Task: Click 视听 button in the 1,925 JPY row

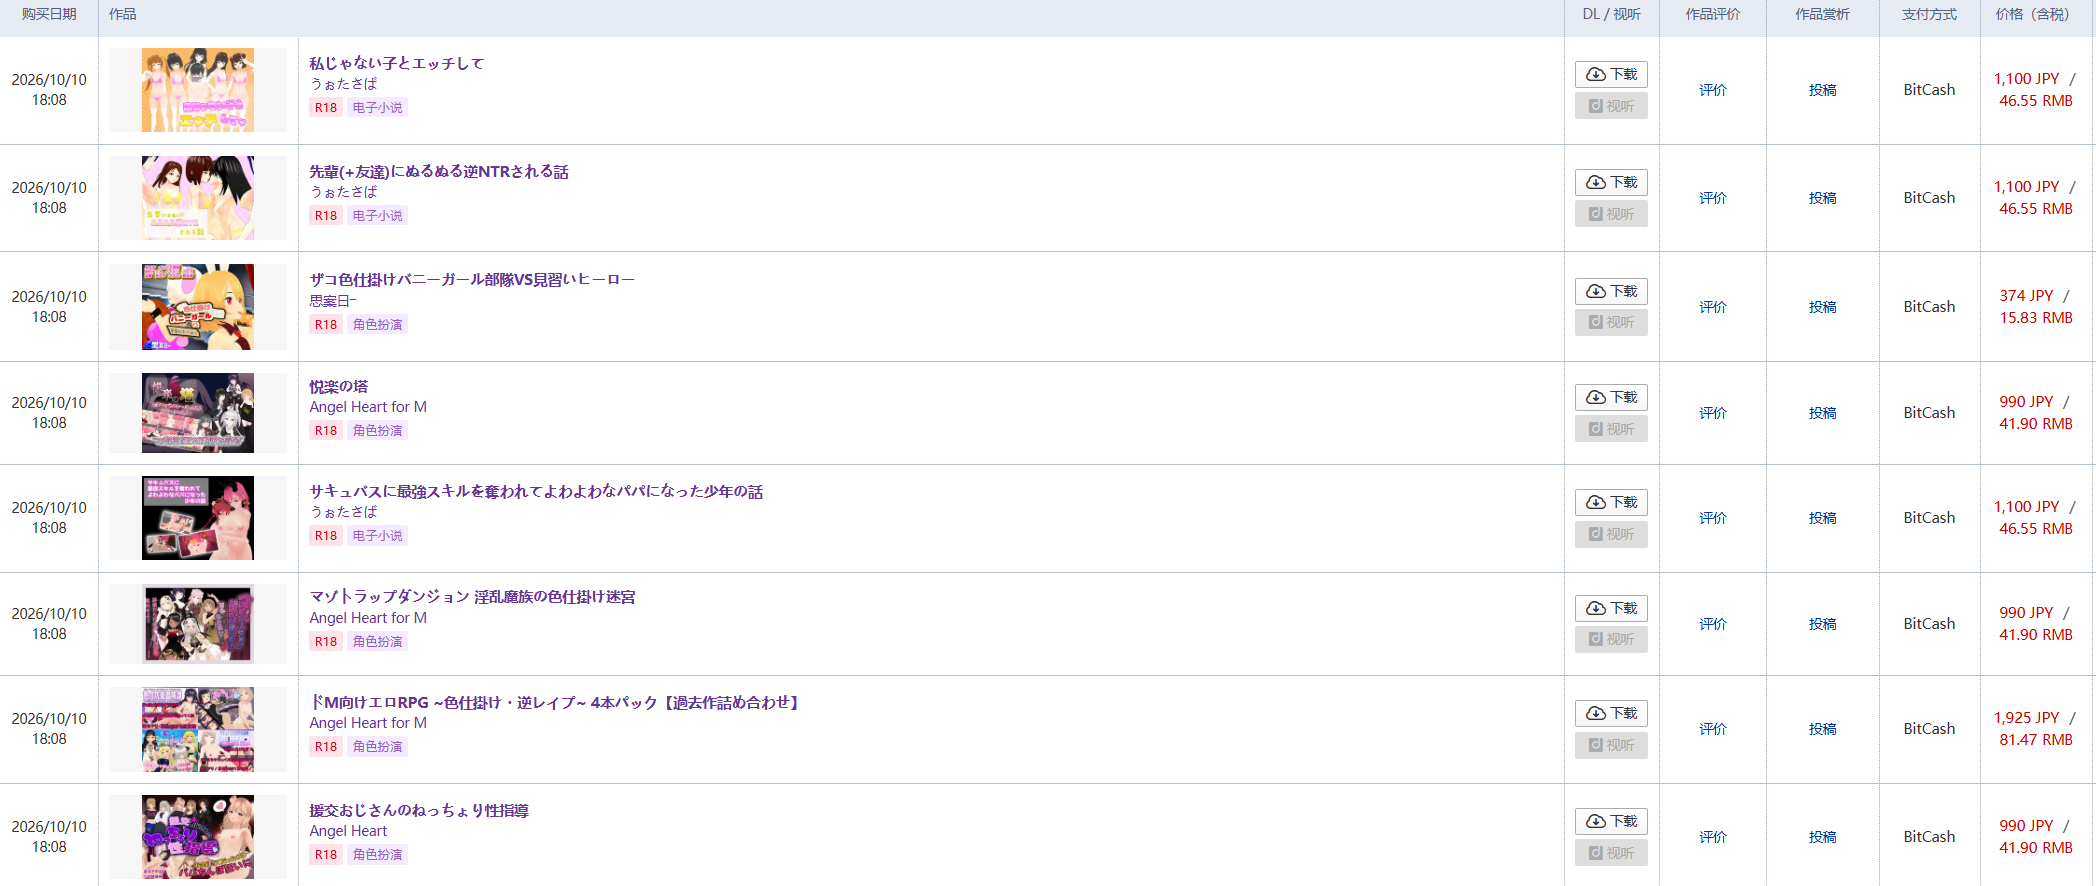Action: point(1611,745)
